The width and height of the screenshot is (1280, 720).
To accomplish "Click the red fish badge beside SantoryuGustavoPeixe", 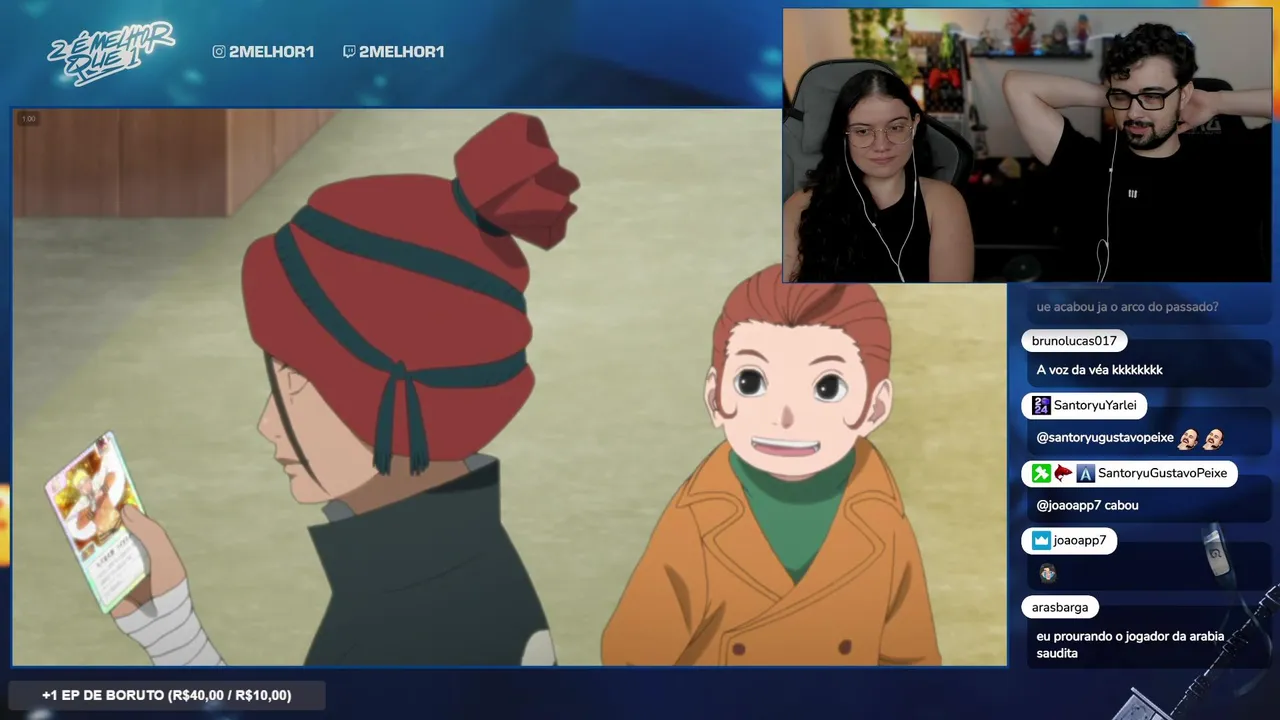I will click(1063, 474).
